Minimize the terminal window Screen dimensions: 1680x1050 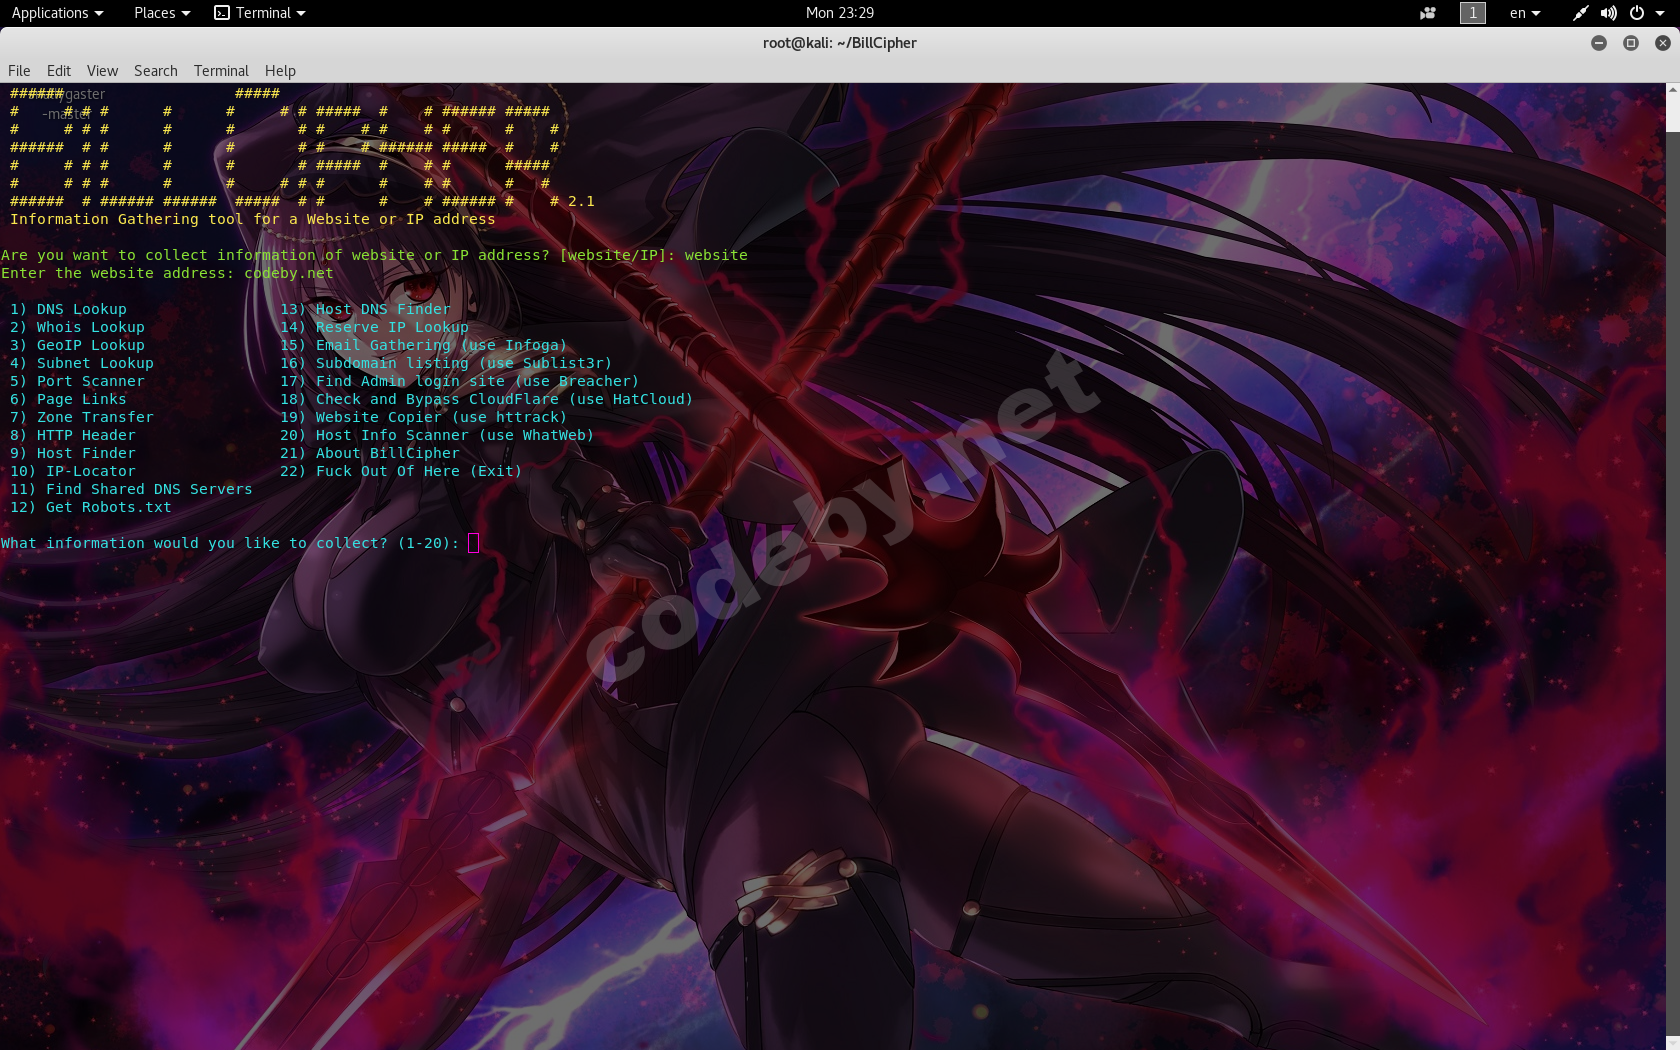(x=1599, y=43)
